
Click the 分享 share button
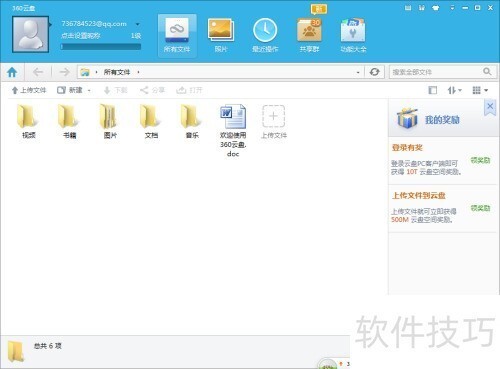pos(152,90)
